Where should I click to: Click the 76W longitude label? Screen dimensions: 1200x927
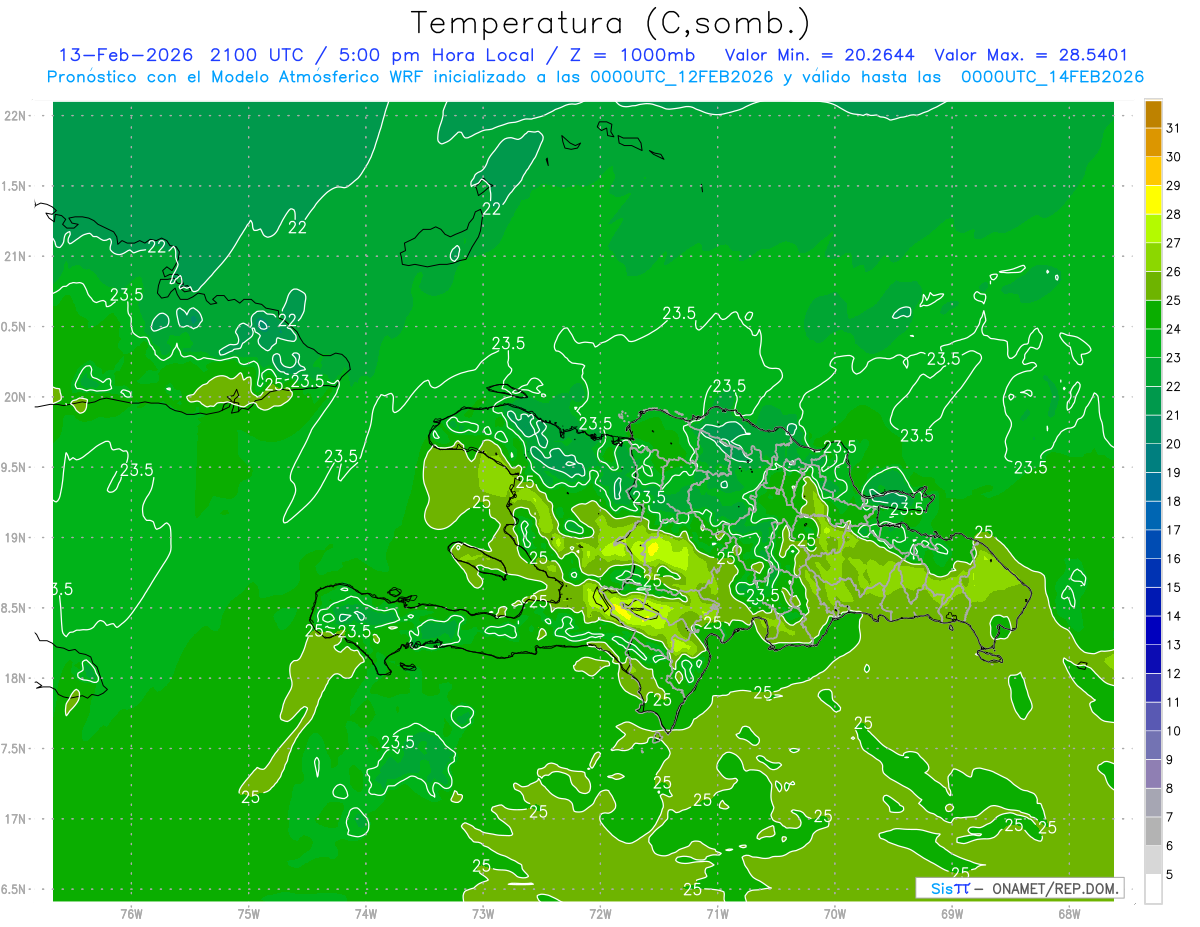(131, 914)
